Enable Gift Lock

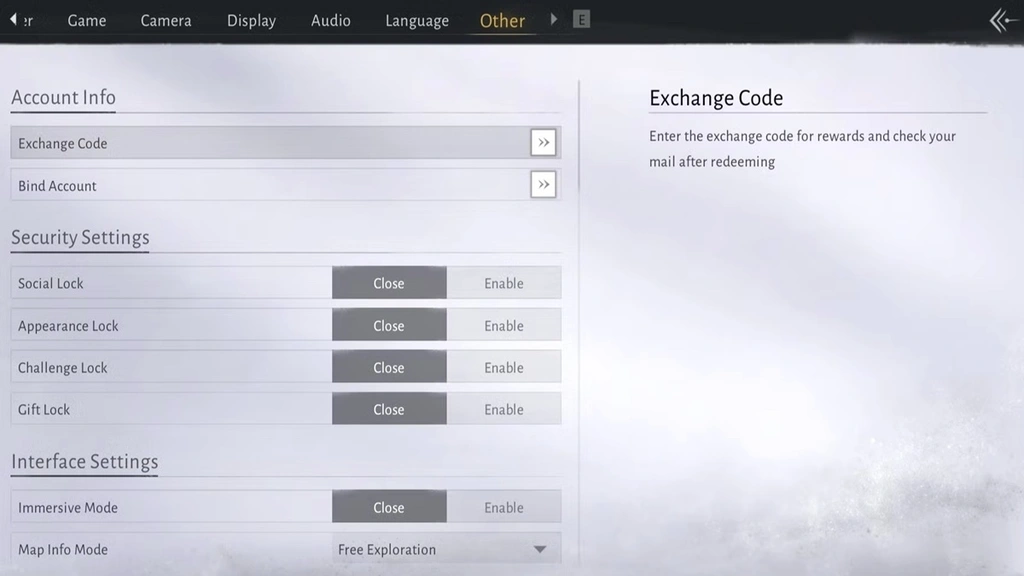(504, 409)
